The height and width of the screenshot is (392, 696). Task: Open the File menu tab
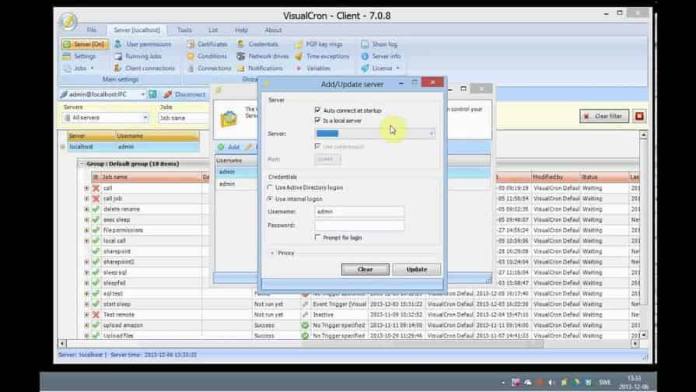pos(91,30)
